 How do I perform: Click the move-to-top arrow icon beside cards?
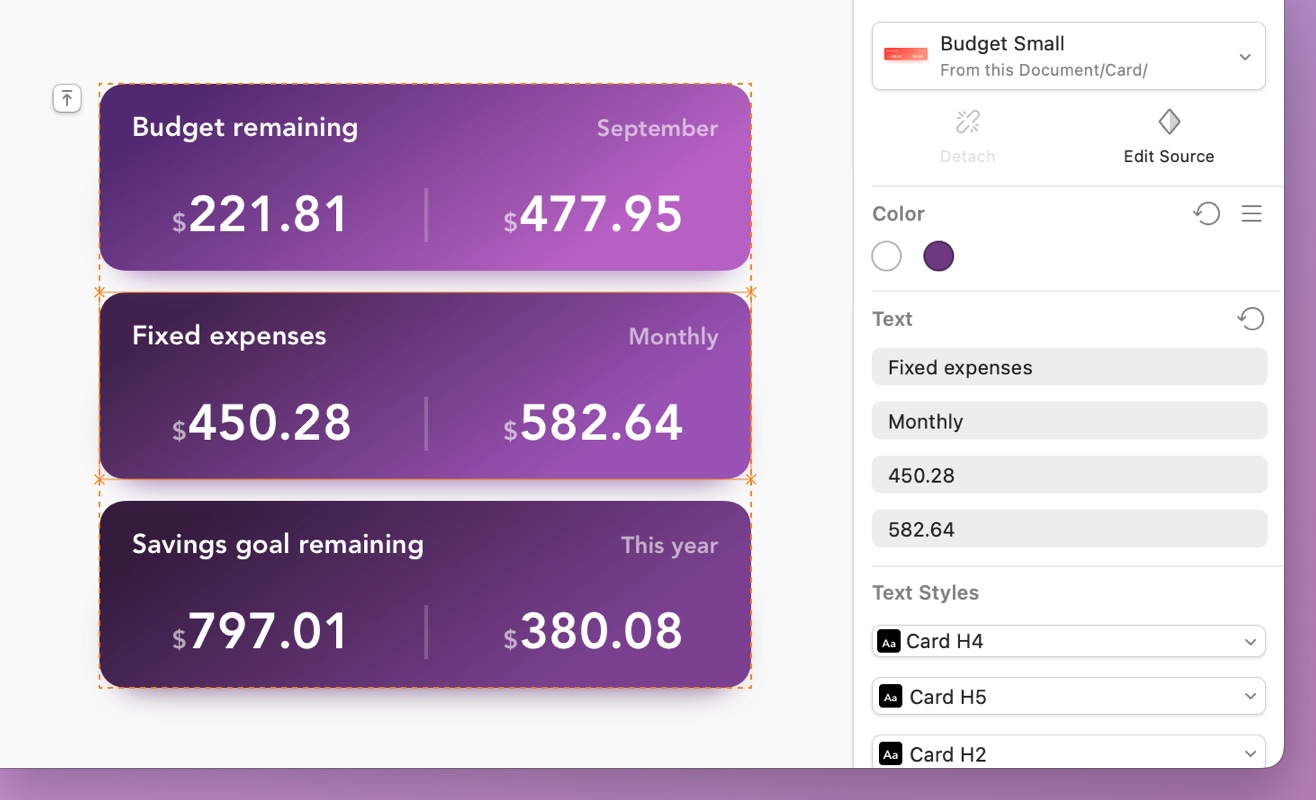[x=67, y=98]
